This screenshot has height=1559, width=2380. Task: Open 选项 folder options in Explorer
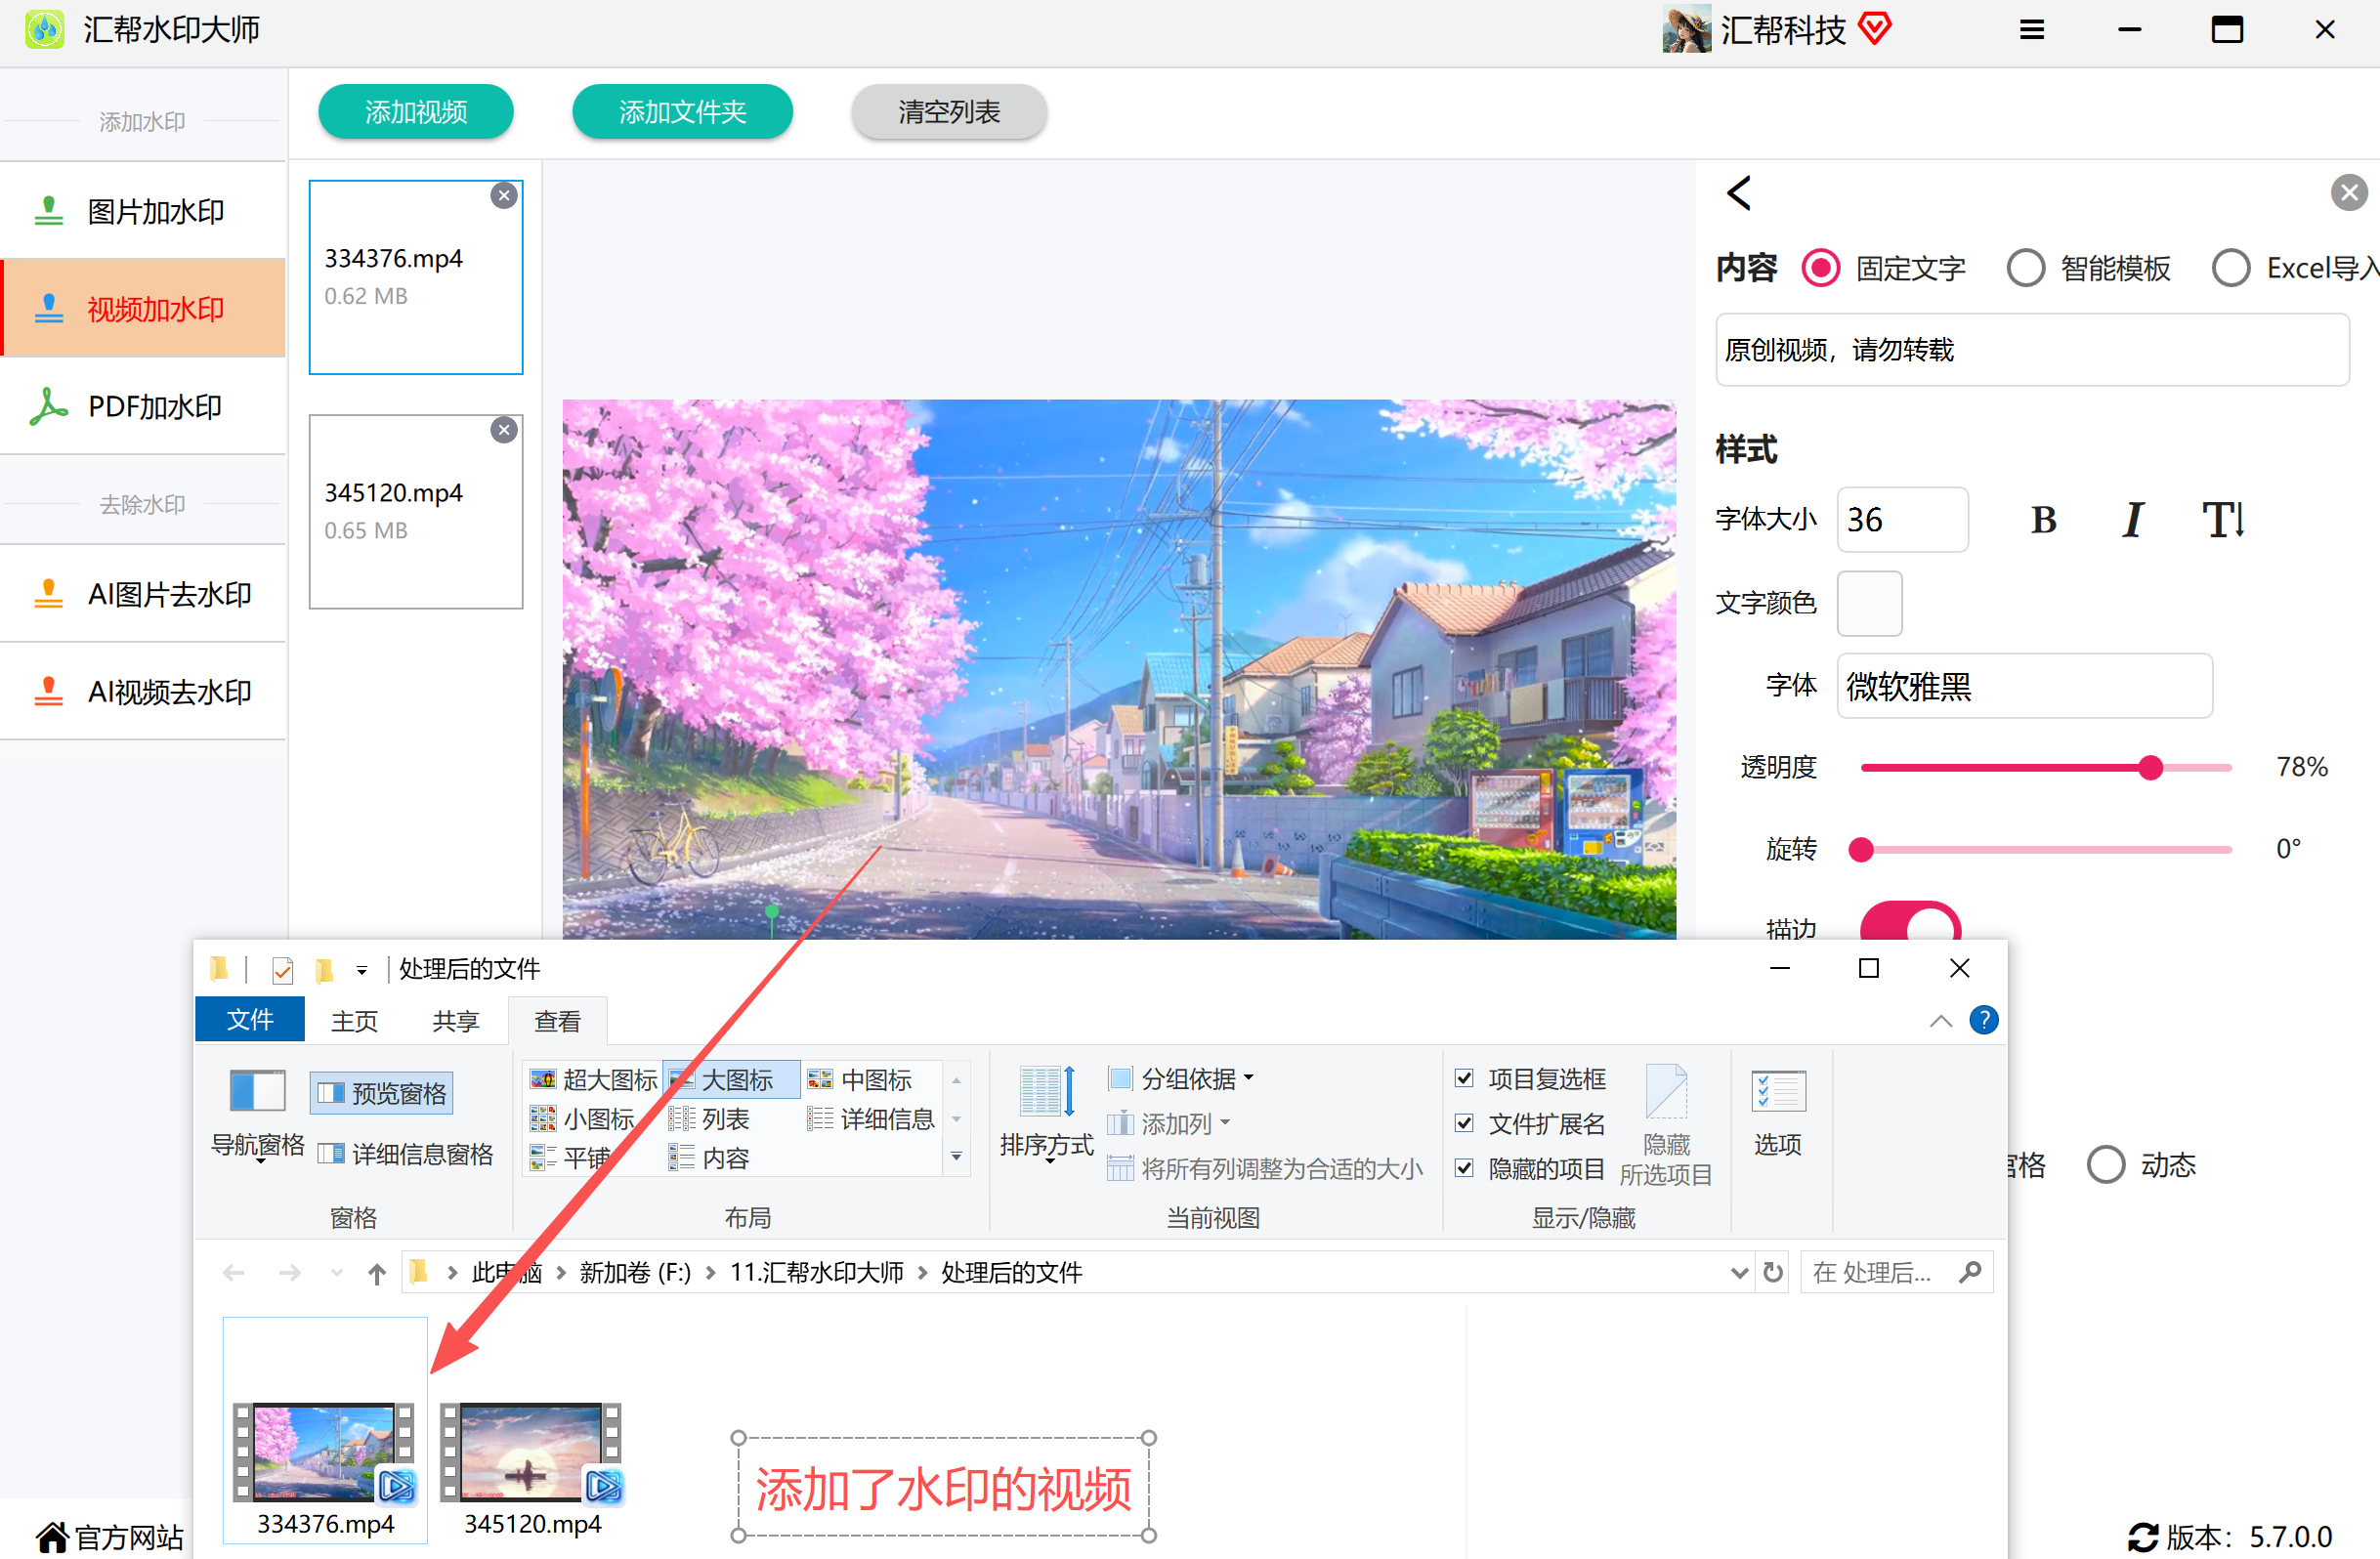click(1777, 1112)
